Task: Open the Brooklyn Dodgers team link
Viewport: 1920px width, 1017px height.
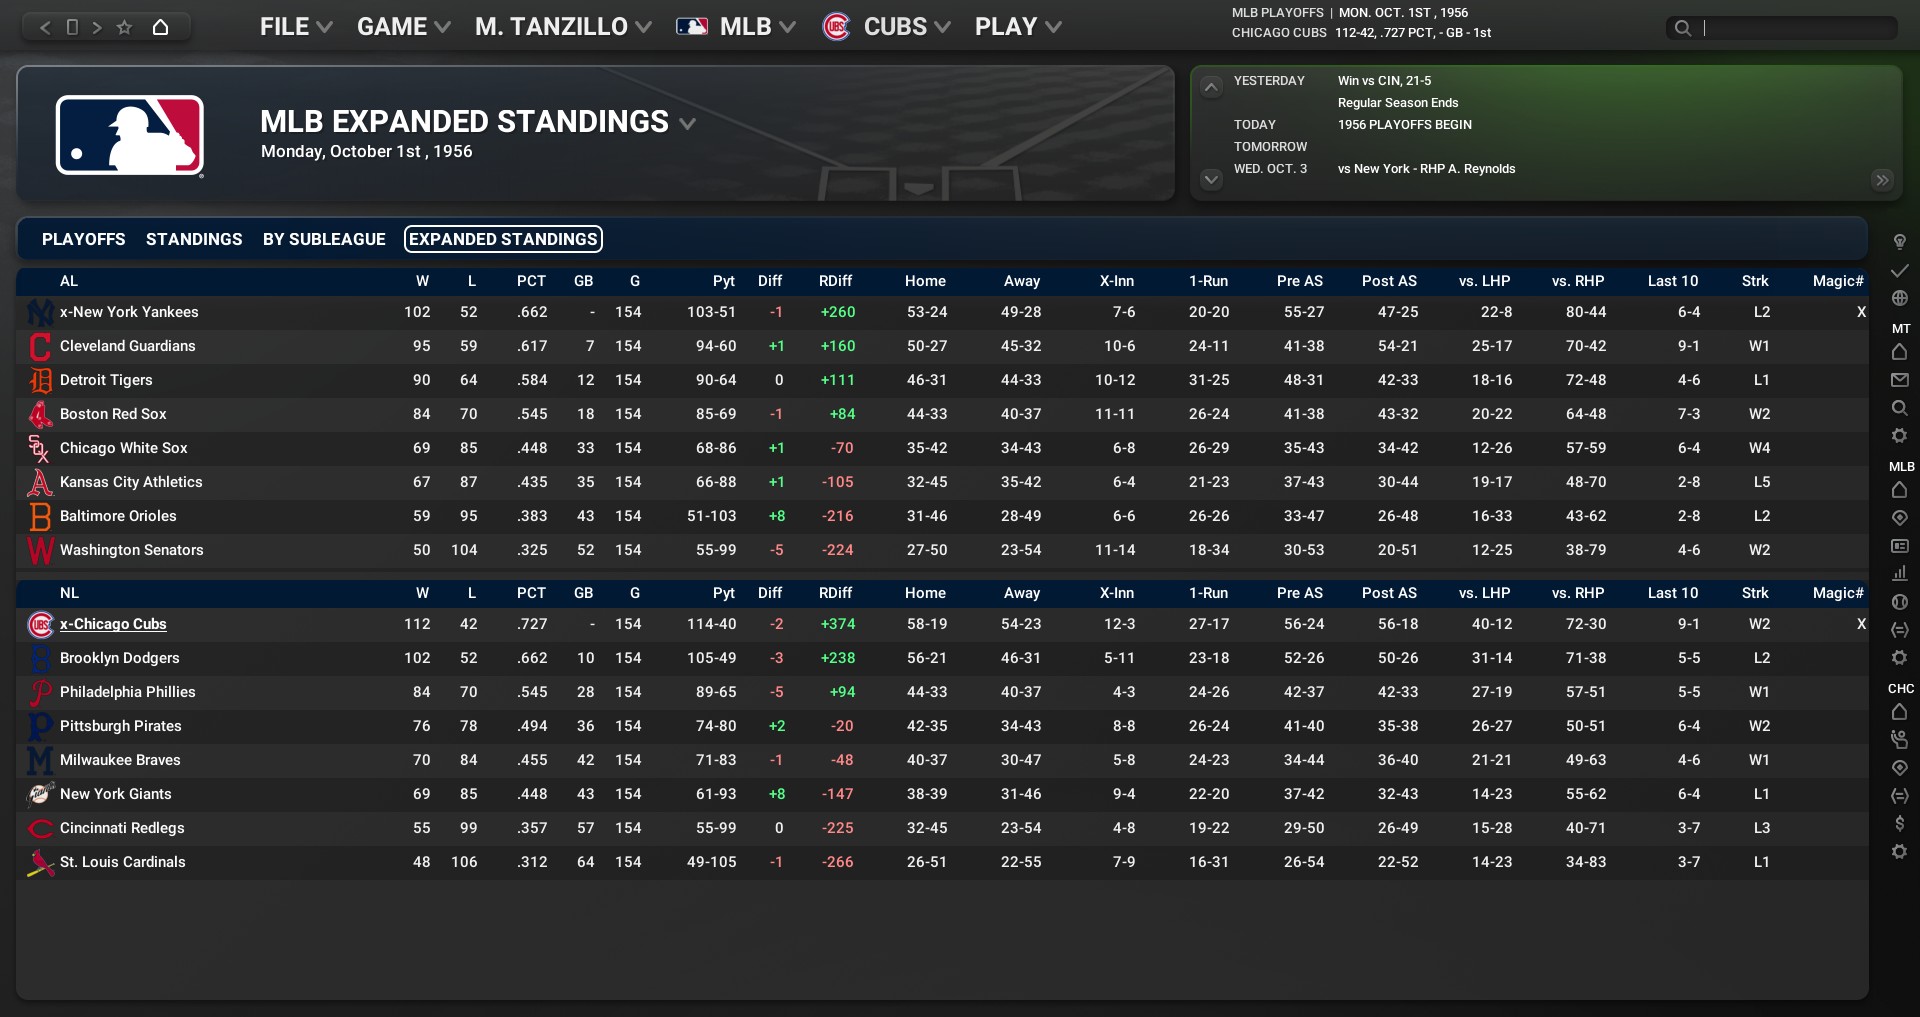Action: point(119,658)
